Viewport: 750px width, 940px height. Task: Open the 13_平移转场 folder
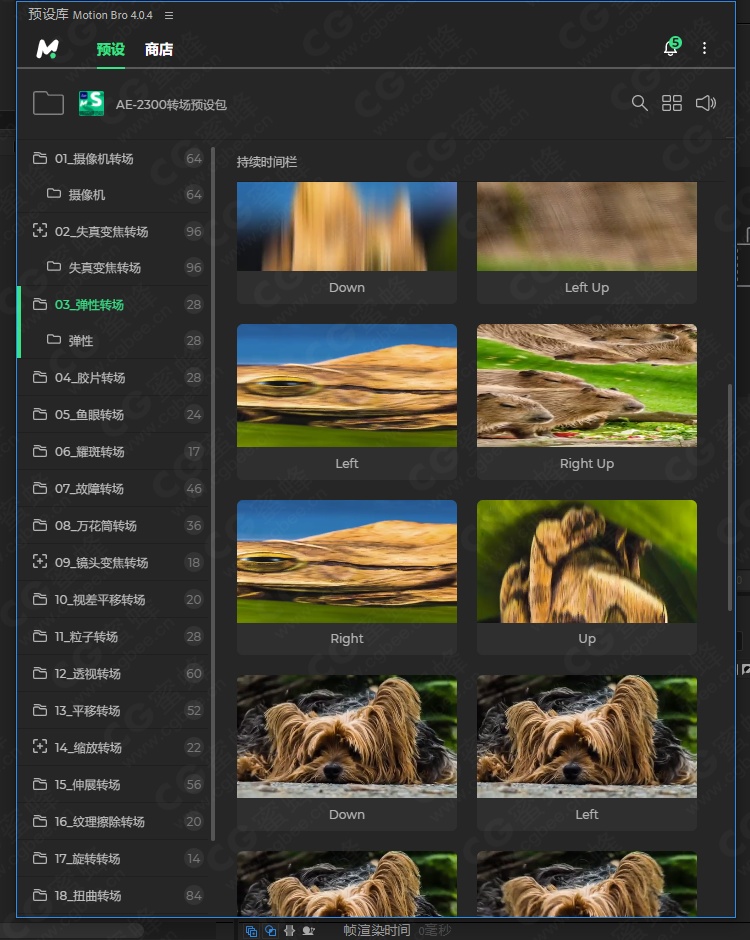(114, 710)
